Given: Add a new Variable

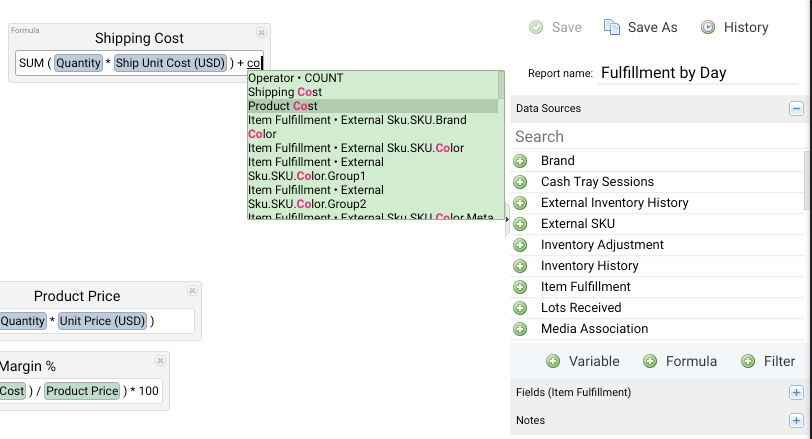Looking at the screenshot, I should pyautogui.click(x=583, y=361).
